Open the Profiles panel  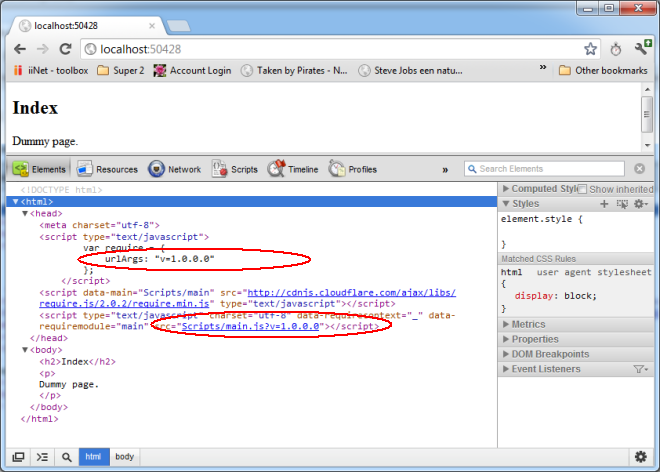coord(353,169)
